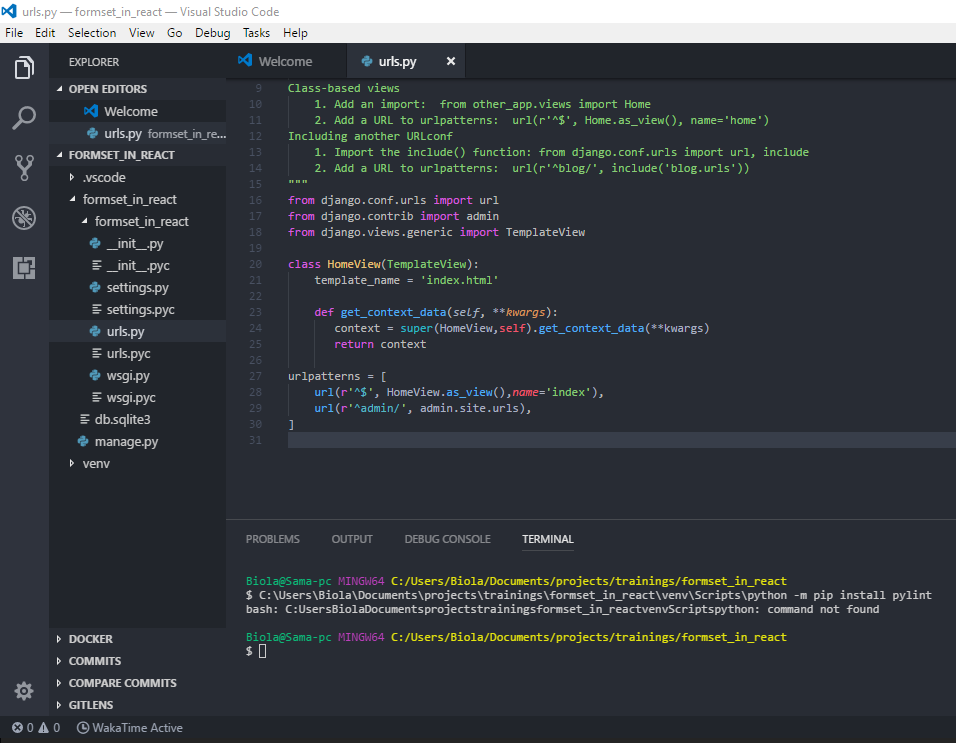Close the urls.py editor tab
Screen dimensions: 956x743
(x=450, y=61)
